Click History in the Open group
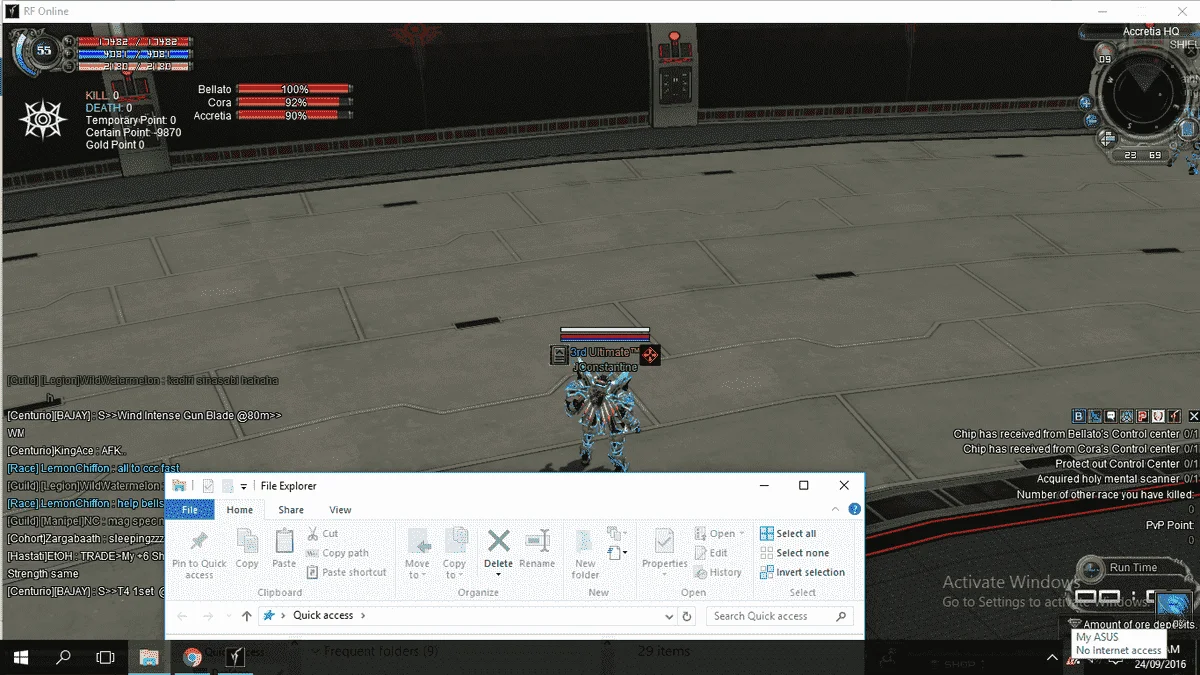 (718, 572)
